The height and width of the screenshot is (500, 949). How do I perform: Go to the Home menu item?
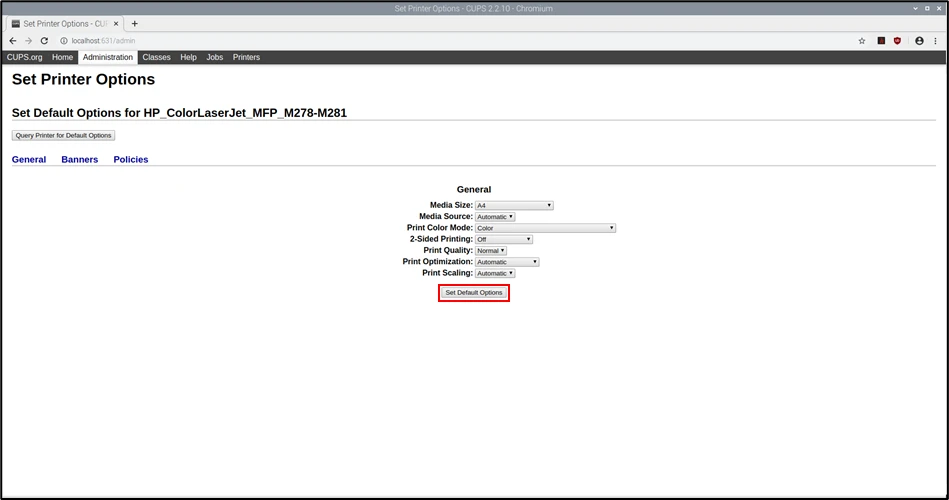(x=62, y=57)
